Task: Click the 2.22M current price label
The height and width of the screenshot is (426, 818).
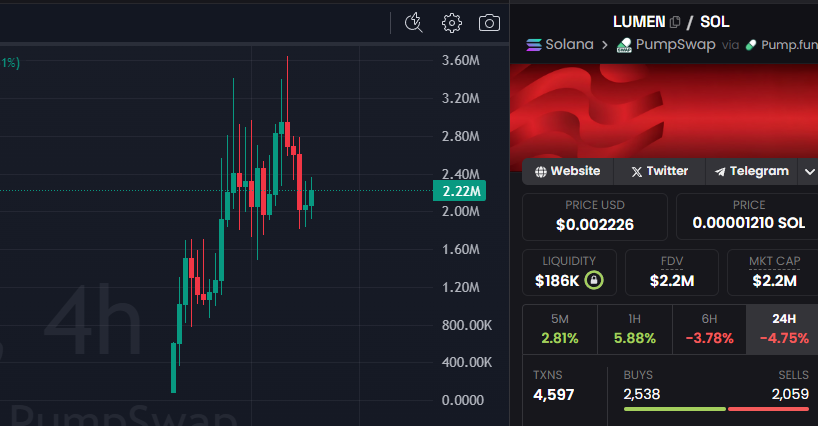Action: click(x=460, y=191)
